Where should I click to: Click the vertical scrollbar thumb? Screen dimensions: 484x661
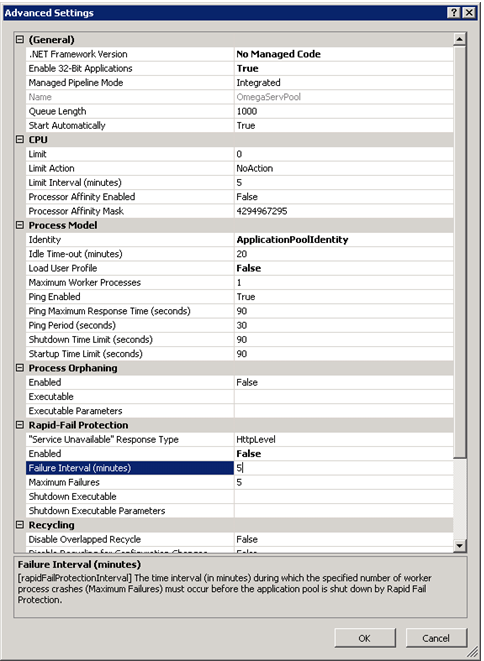point(460,252)
